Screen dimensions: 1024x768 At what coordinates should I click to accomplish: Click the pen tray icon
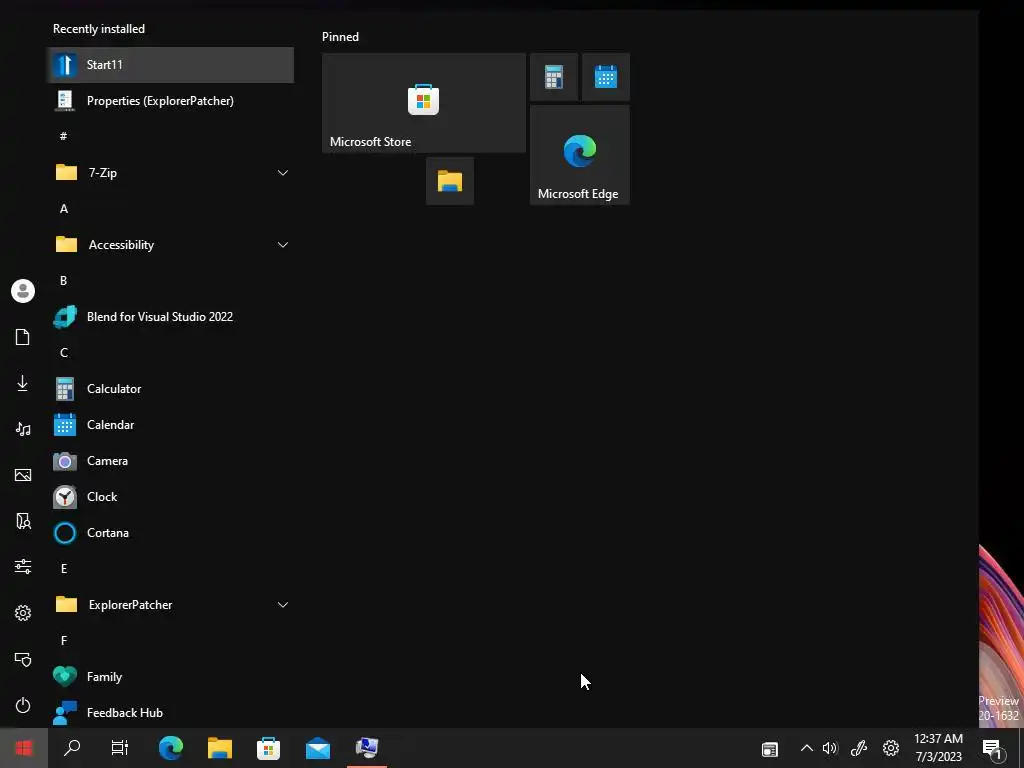tap(859, 748)
